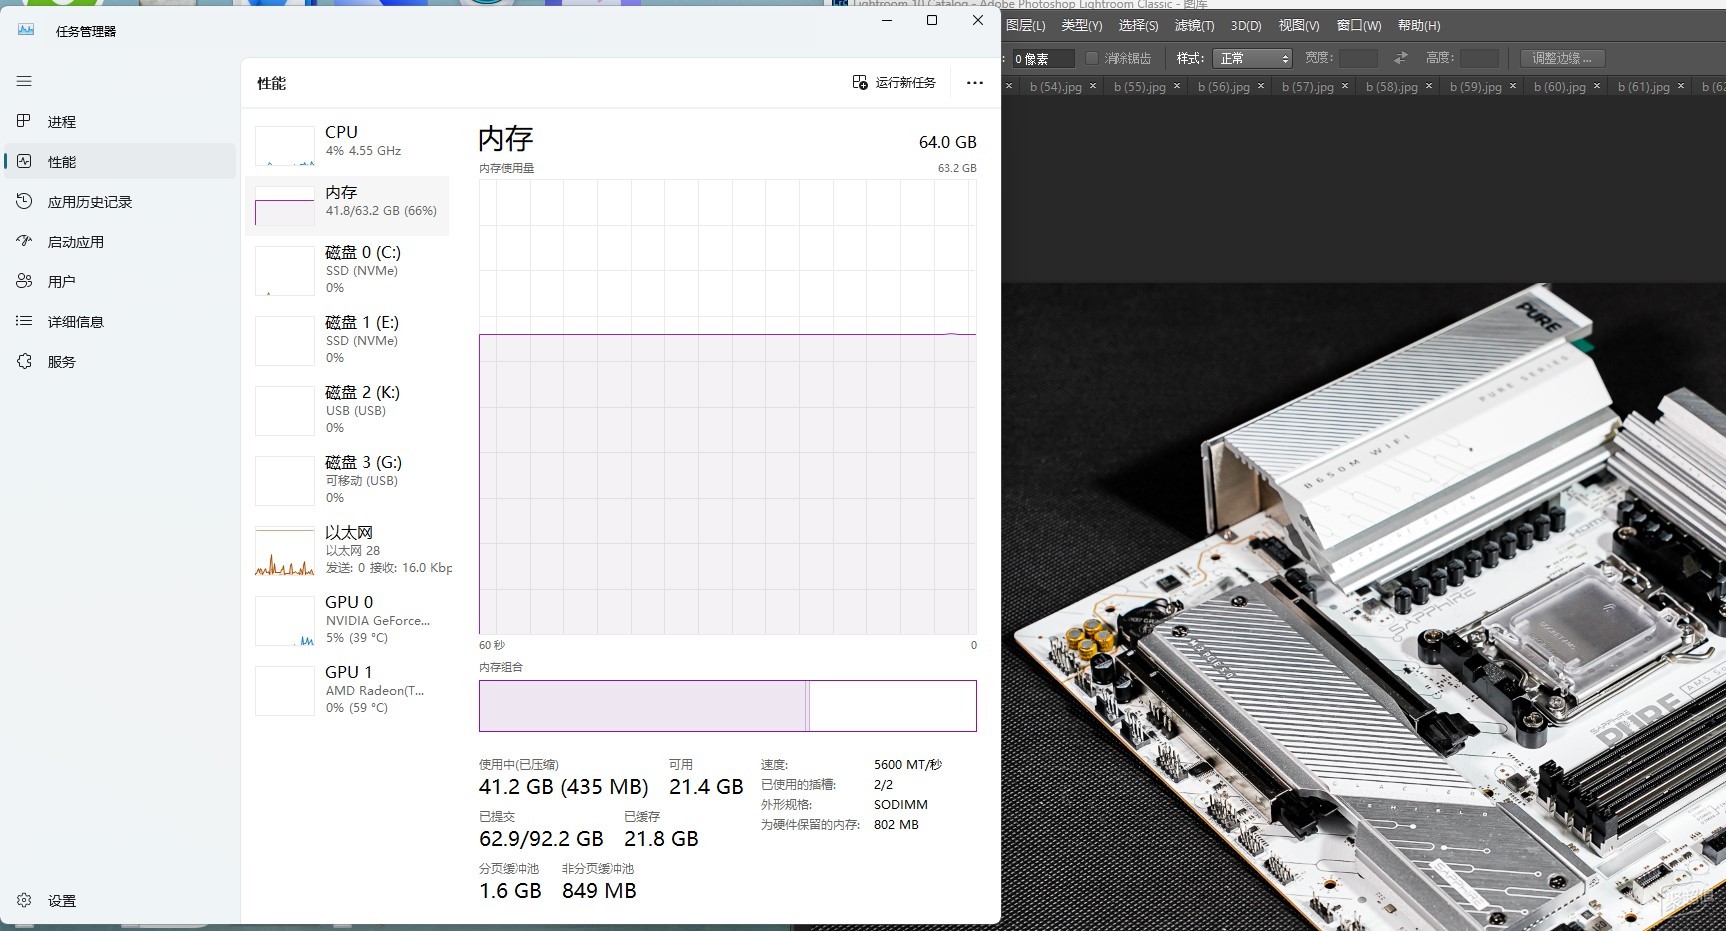Close the b (57).jpg tab
The image size is (1726, 931).
pyautogui.click(x=1345, y=86)
